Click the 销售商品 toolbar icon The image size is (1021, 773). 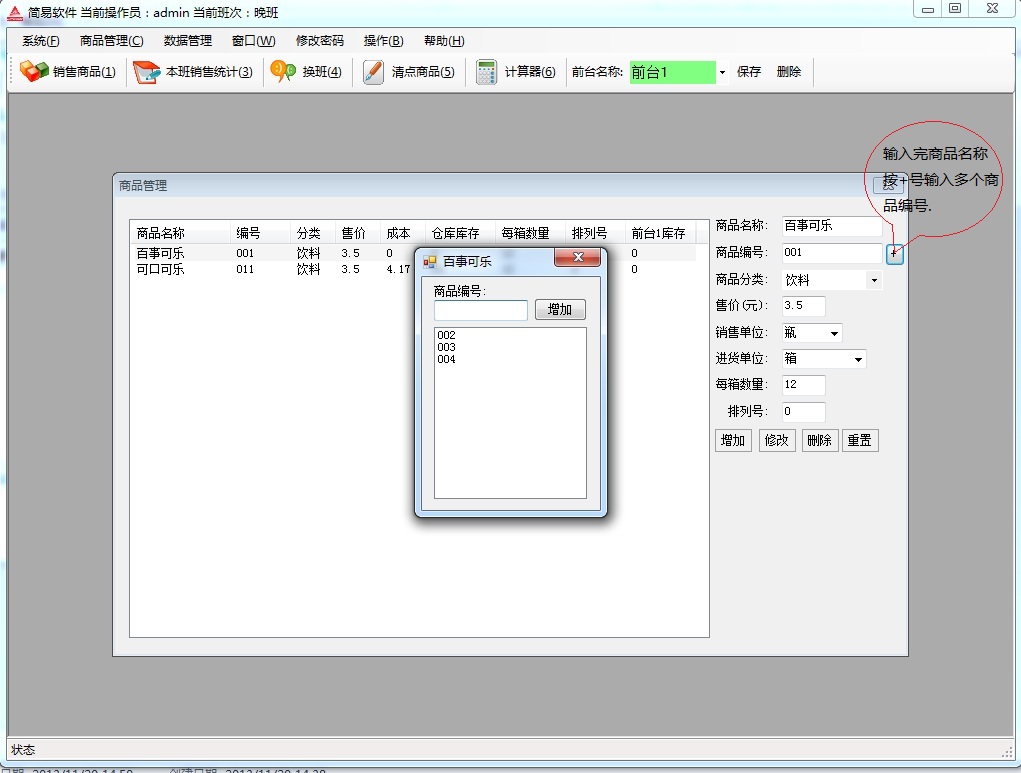(35, 72)
